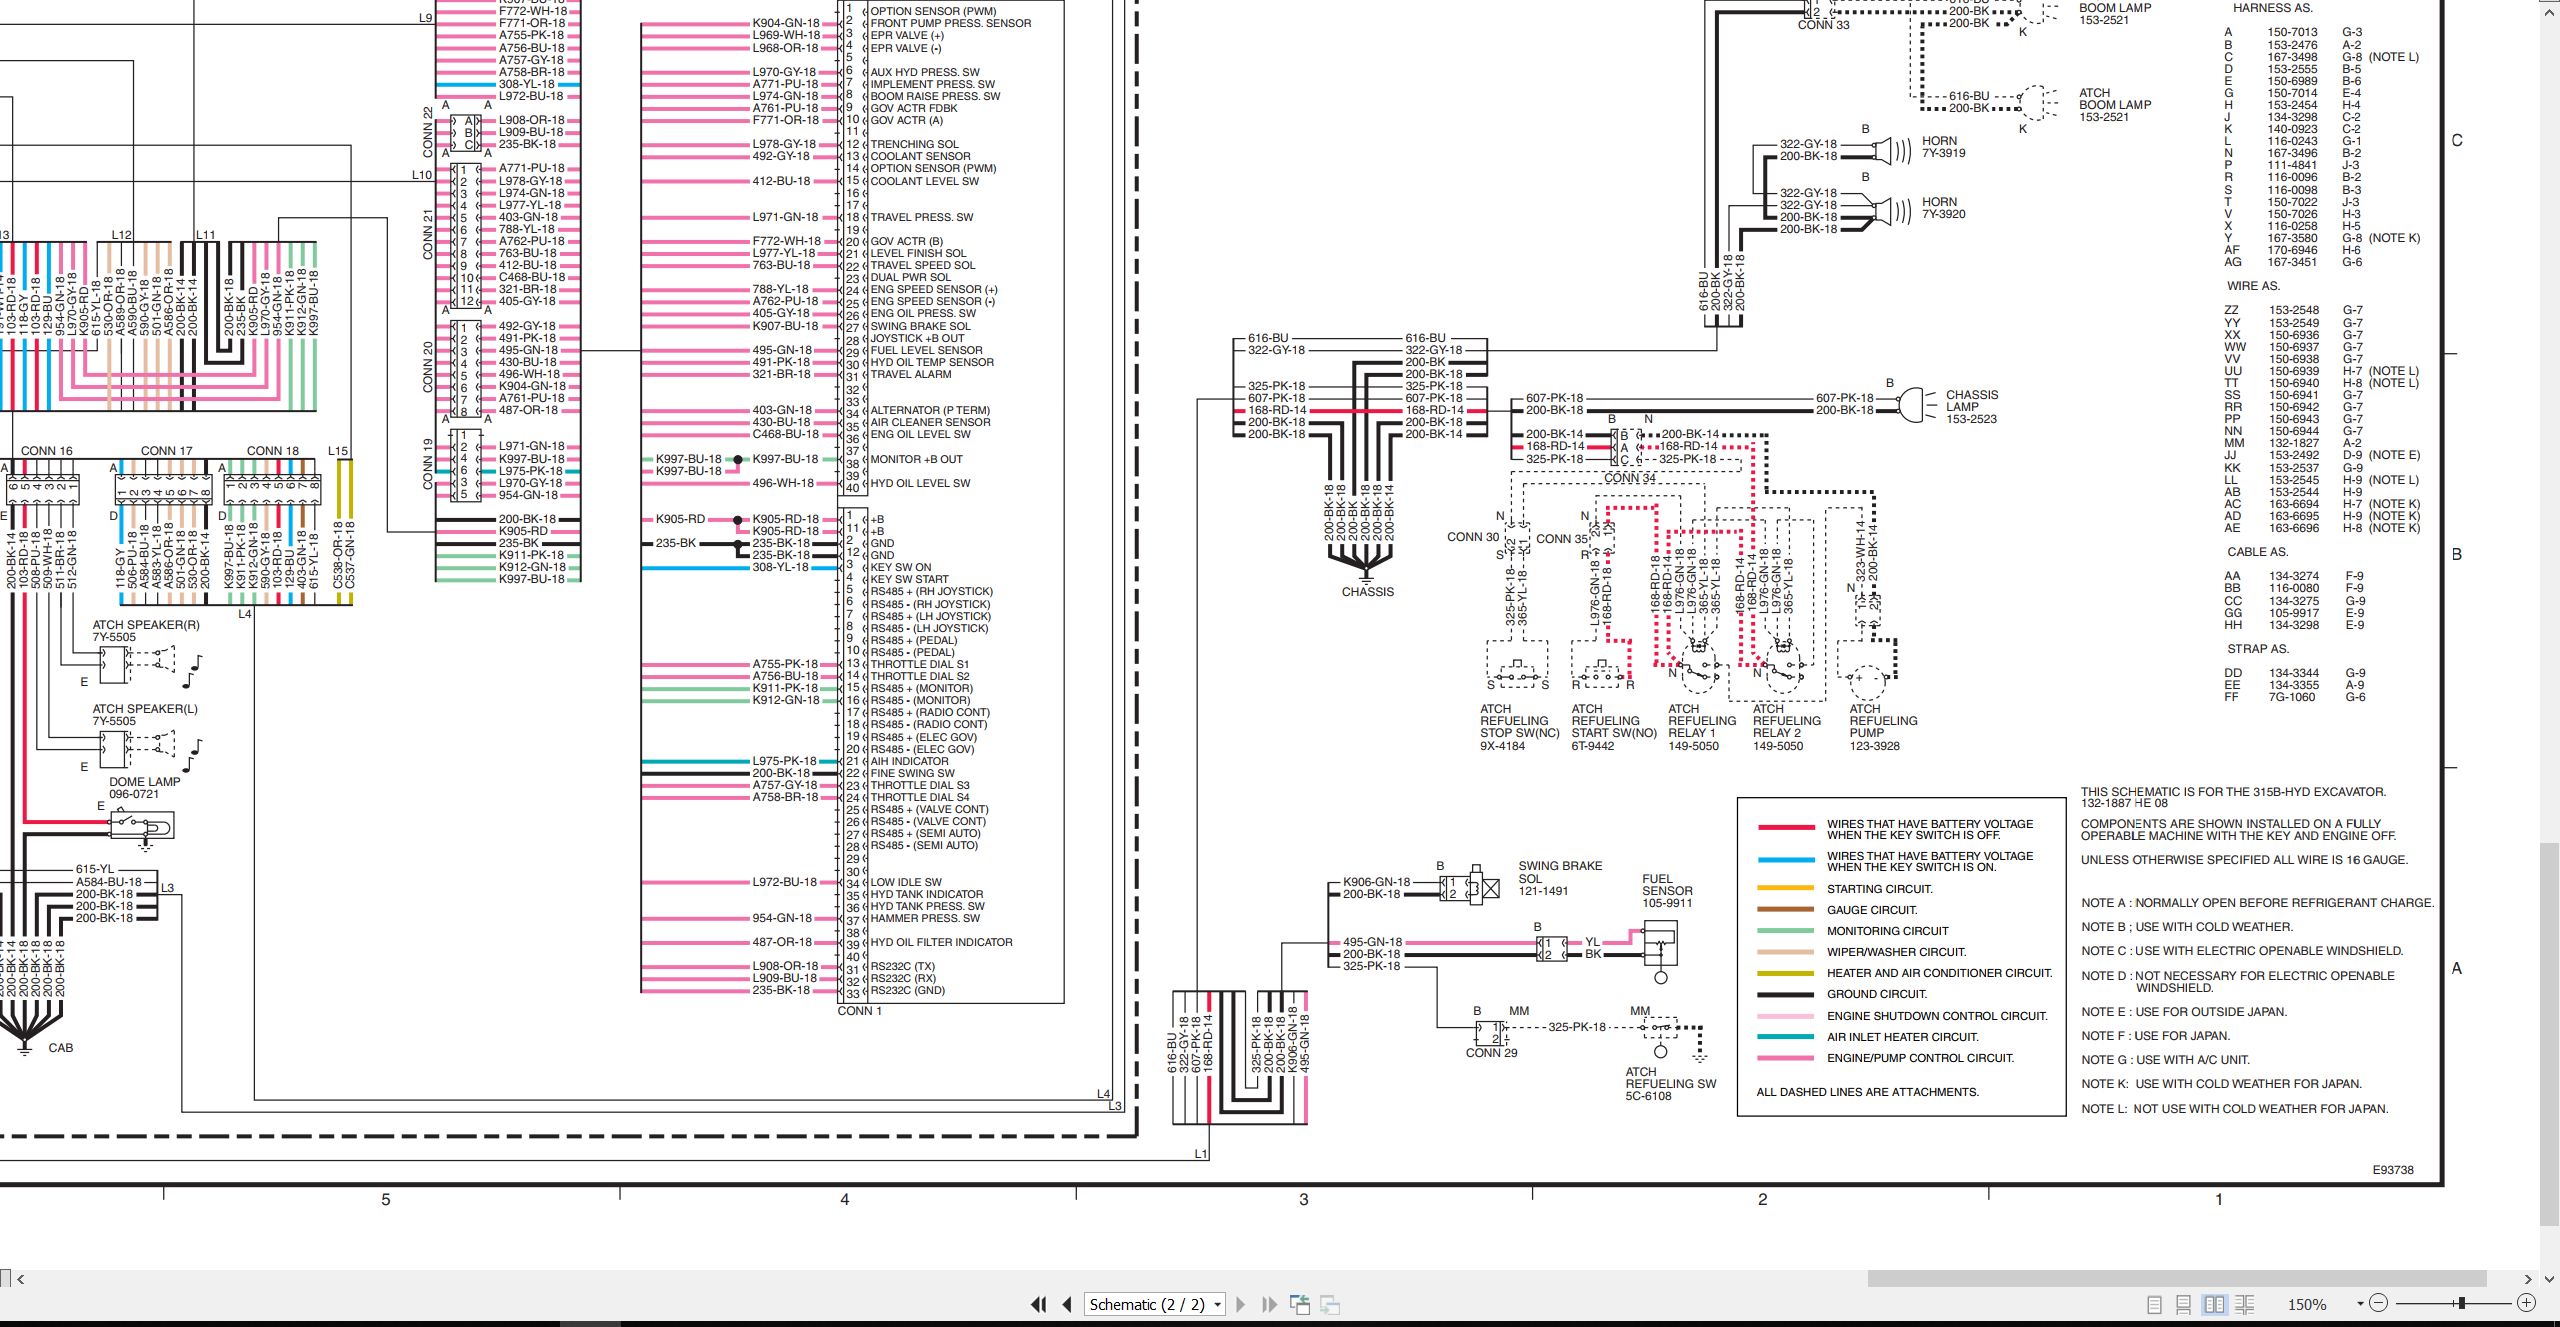Click the STRAP AS. heading
The width and height of the screenshot is (2560, 1327).
(2257, 649)
